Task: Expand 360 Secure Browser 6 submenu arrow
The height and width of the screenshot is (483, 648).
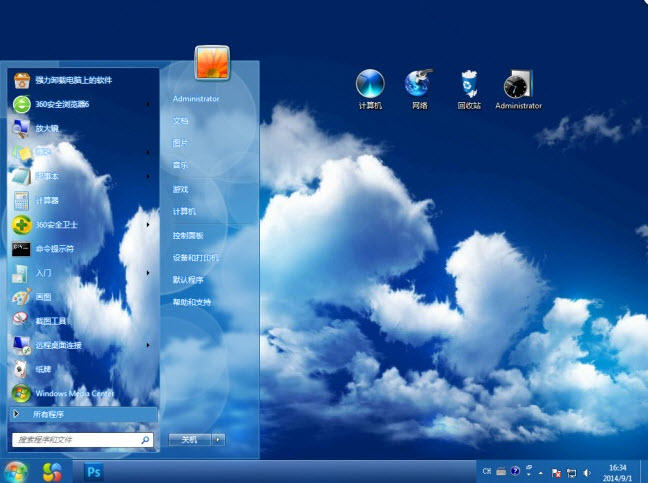Action: tap(148, 104)
